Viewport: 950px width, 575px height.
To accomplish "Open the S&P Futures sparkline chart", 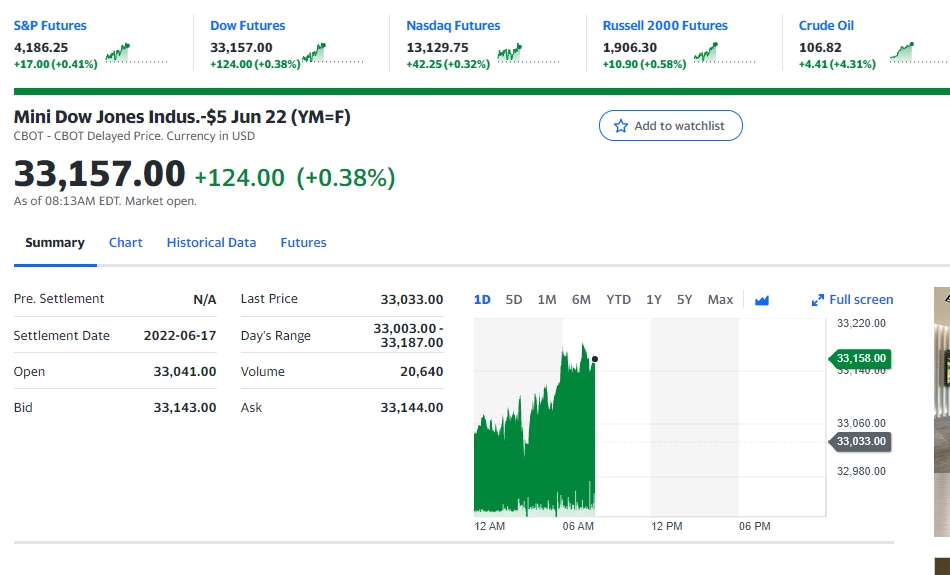I will [136, 53].
